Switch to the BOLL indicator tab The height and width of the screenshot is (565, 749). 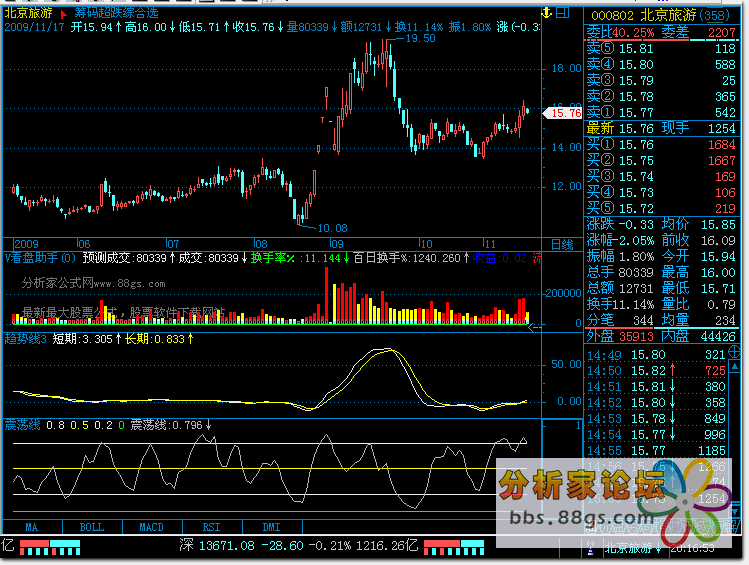point(92,527)
